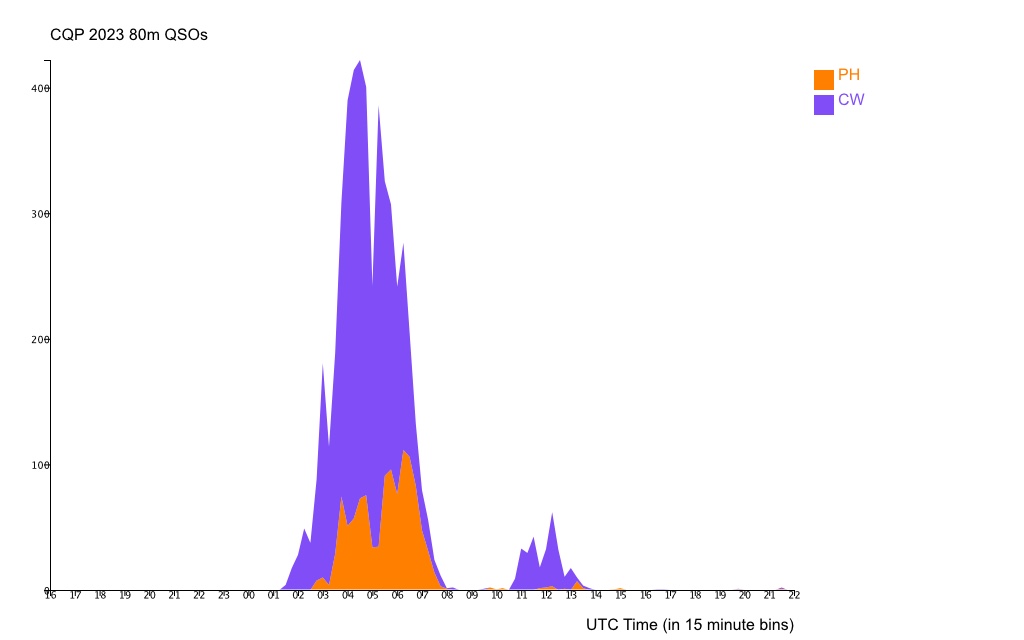Click the orange PH legend swatch

click(824, 80)
